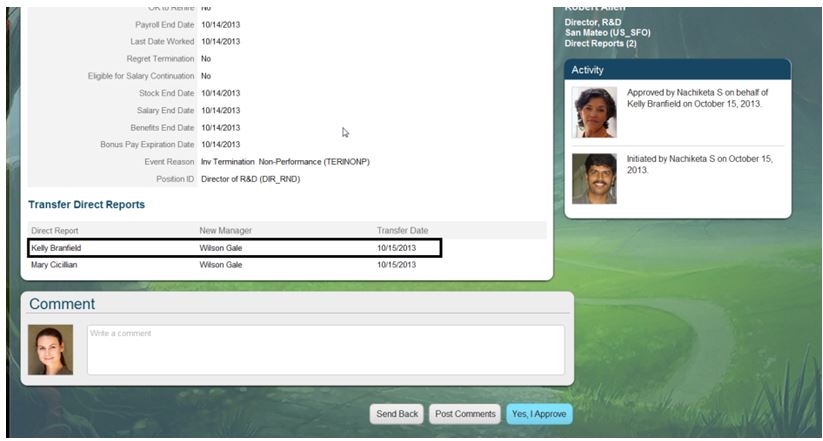Screen dimensions: 823x441
Task: Select the Transfer Direct Reports heading
Action: pos(87,205)
